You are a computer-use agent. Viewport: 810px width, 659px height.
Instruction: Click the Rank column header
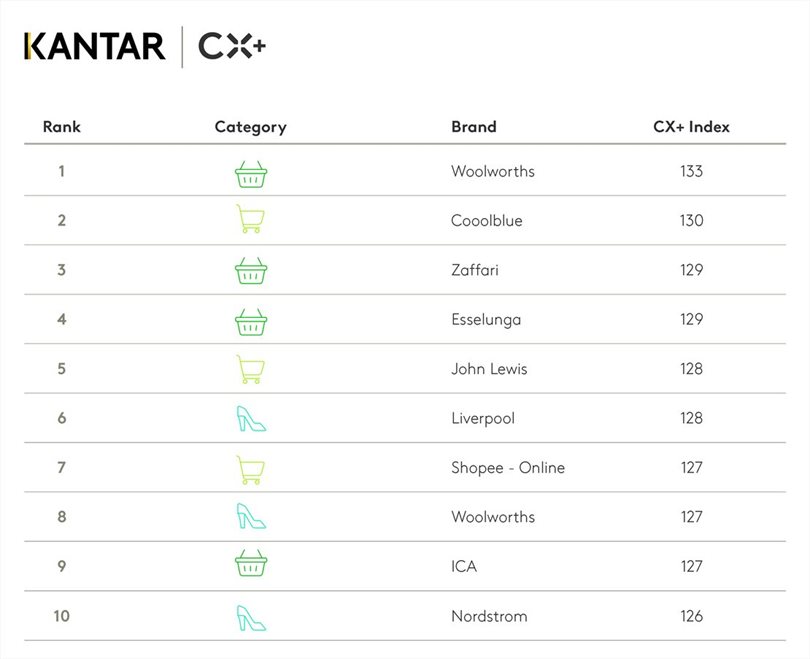(x=62, y=127)
